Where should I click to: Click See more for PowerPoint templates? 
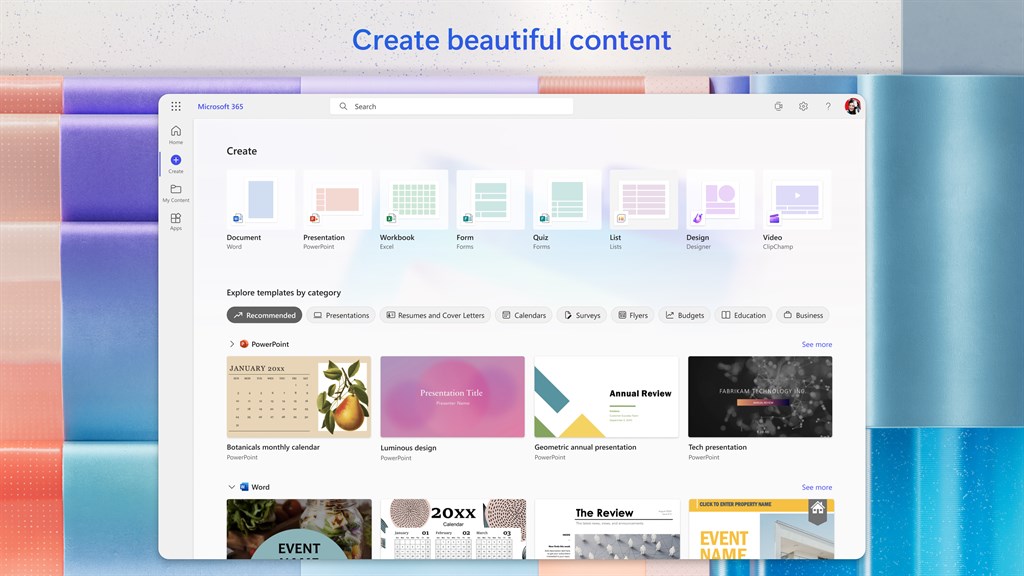(x=816, y=344)
